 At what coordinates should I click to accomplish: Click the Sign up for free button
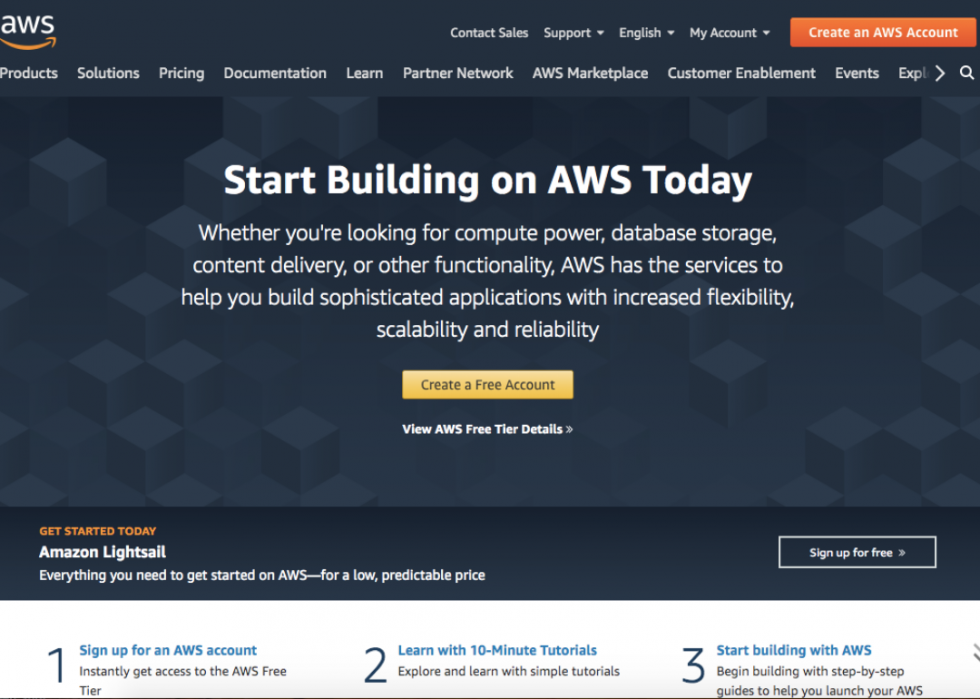point(857,552)
